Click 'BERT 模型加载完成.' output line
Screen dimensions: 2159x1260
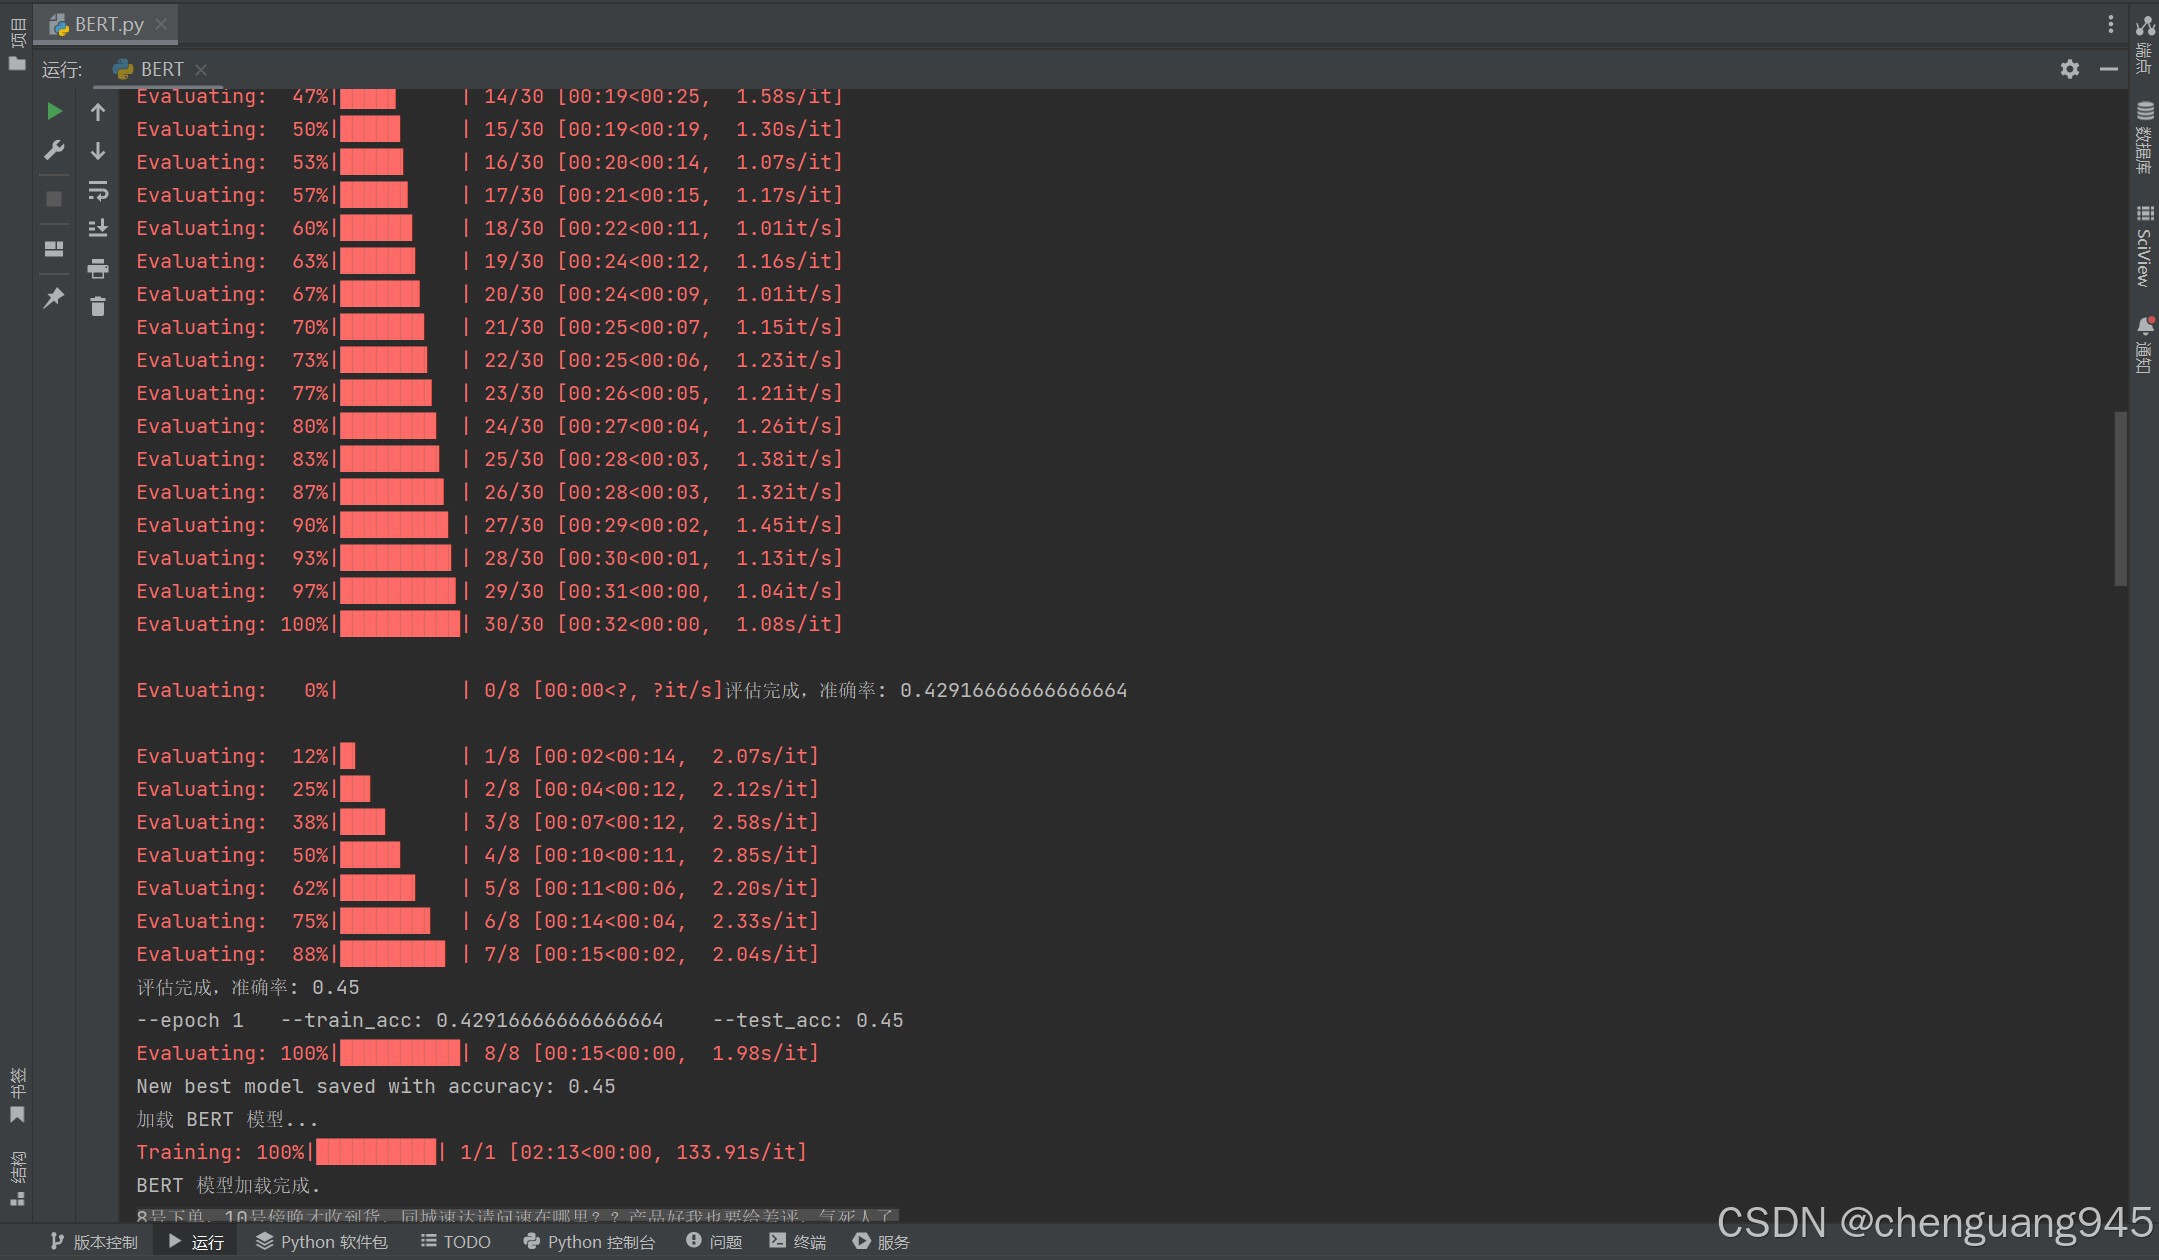pyautogui.click(x=228, y=1185)
